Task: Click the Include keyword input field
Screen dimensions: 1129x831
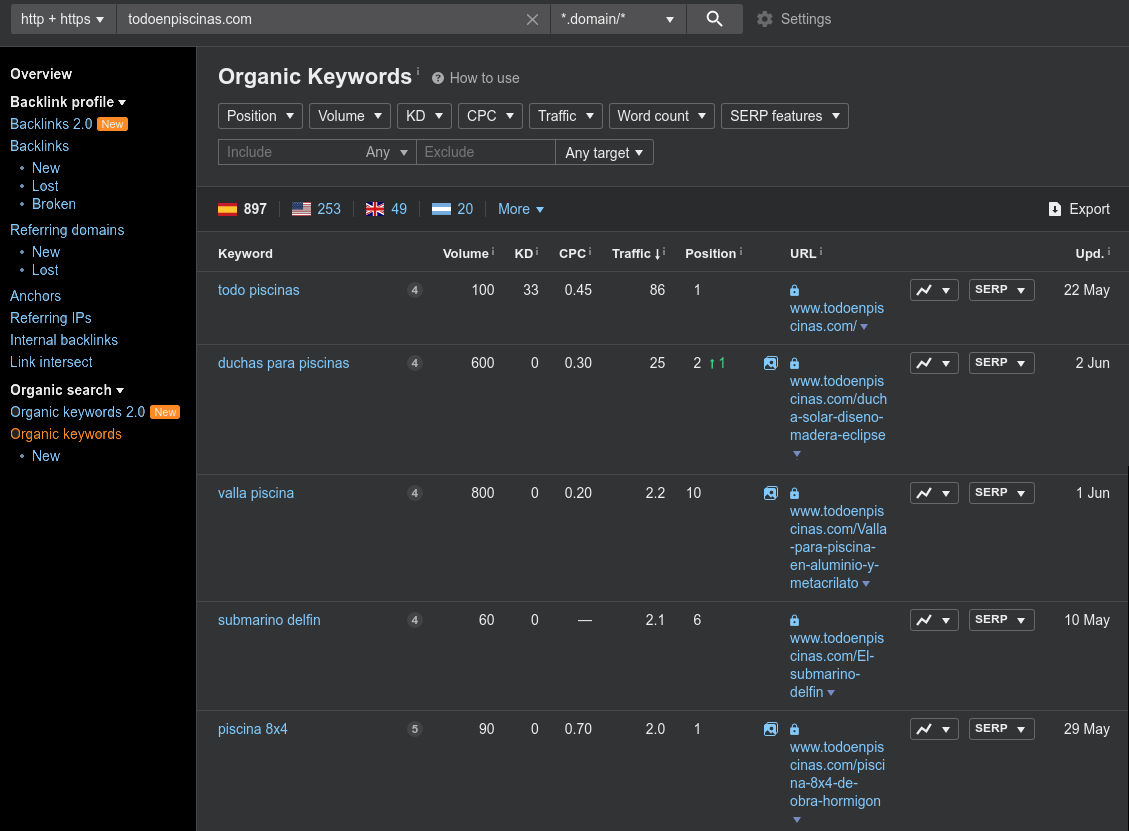Action: pyautogui.click(x=290, y=152)
